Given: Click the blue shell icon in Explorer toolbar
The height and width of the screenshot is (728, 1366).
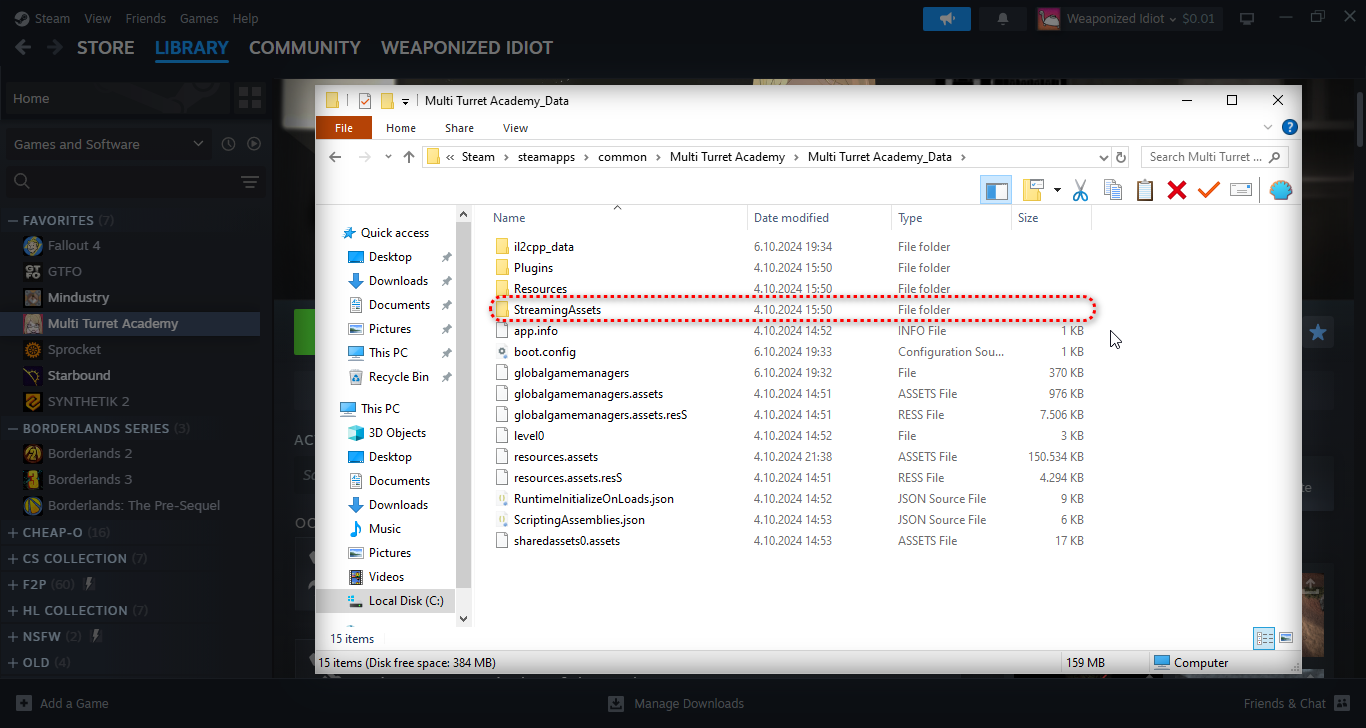Looking at the screenshot, I should [1281, 190].
